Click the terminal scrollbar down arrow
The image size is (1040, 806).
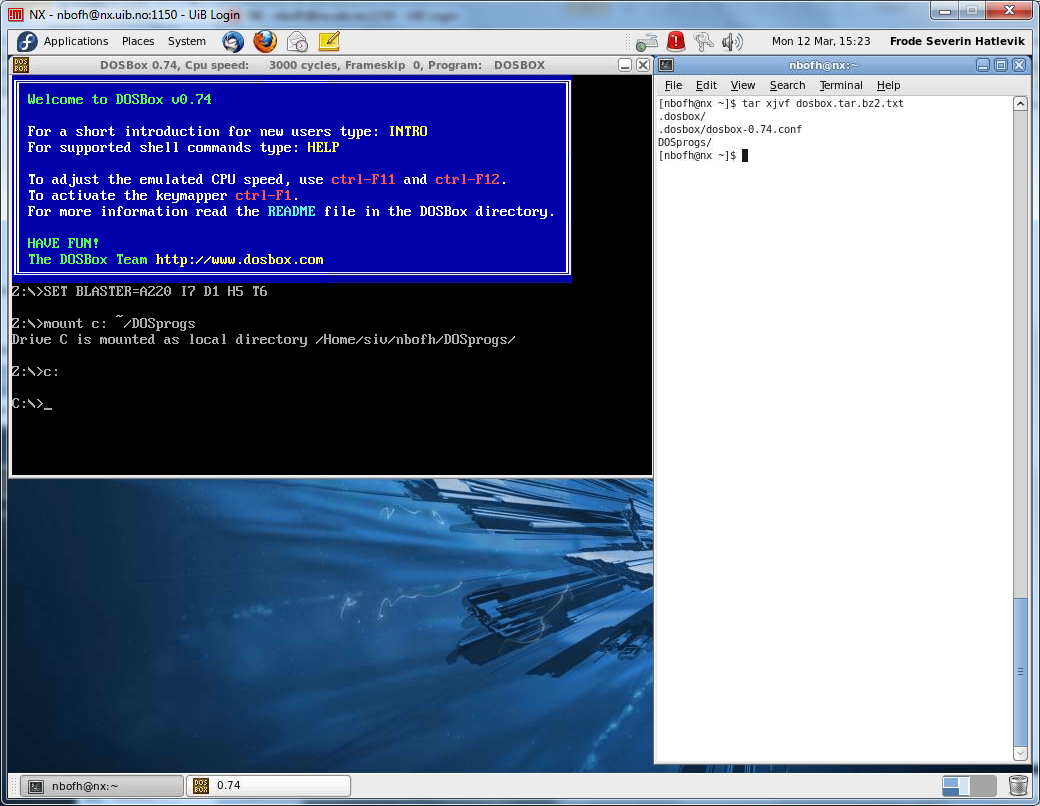pos(1020,753)
